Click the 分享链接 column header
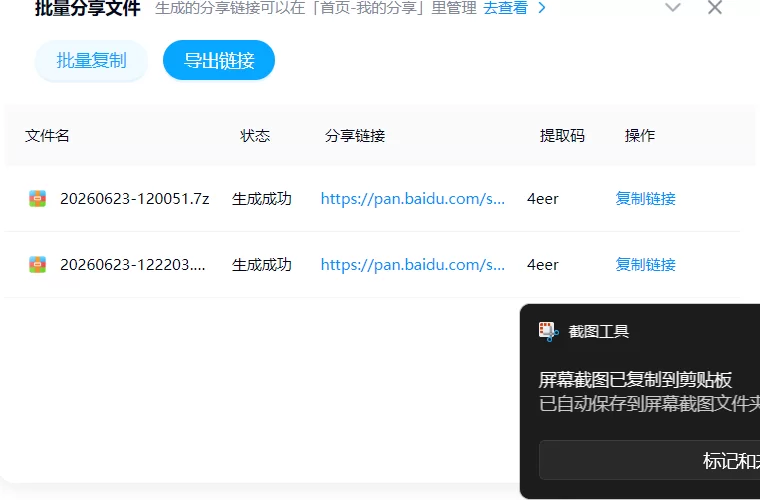760x500 pixels. point(355,136)
